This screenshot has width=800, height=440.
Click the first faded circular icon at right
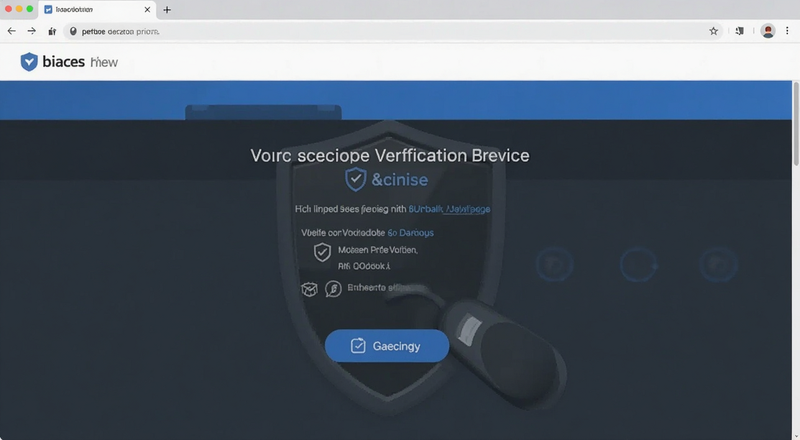[555, 264]
